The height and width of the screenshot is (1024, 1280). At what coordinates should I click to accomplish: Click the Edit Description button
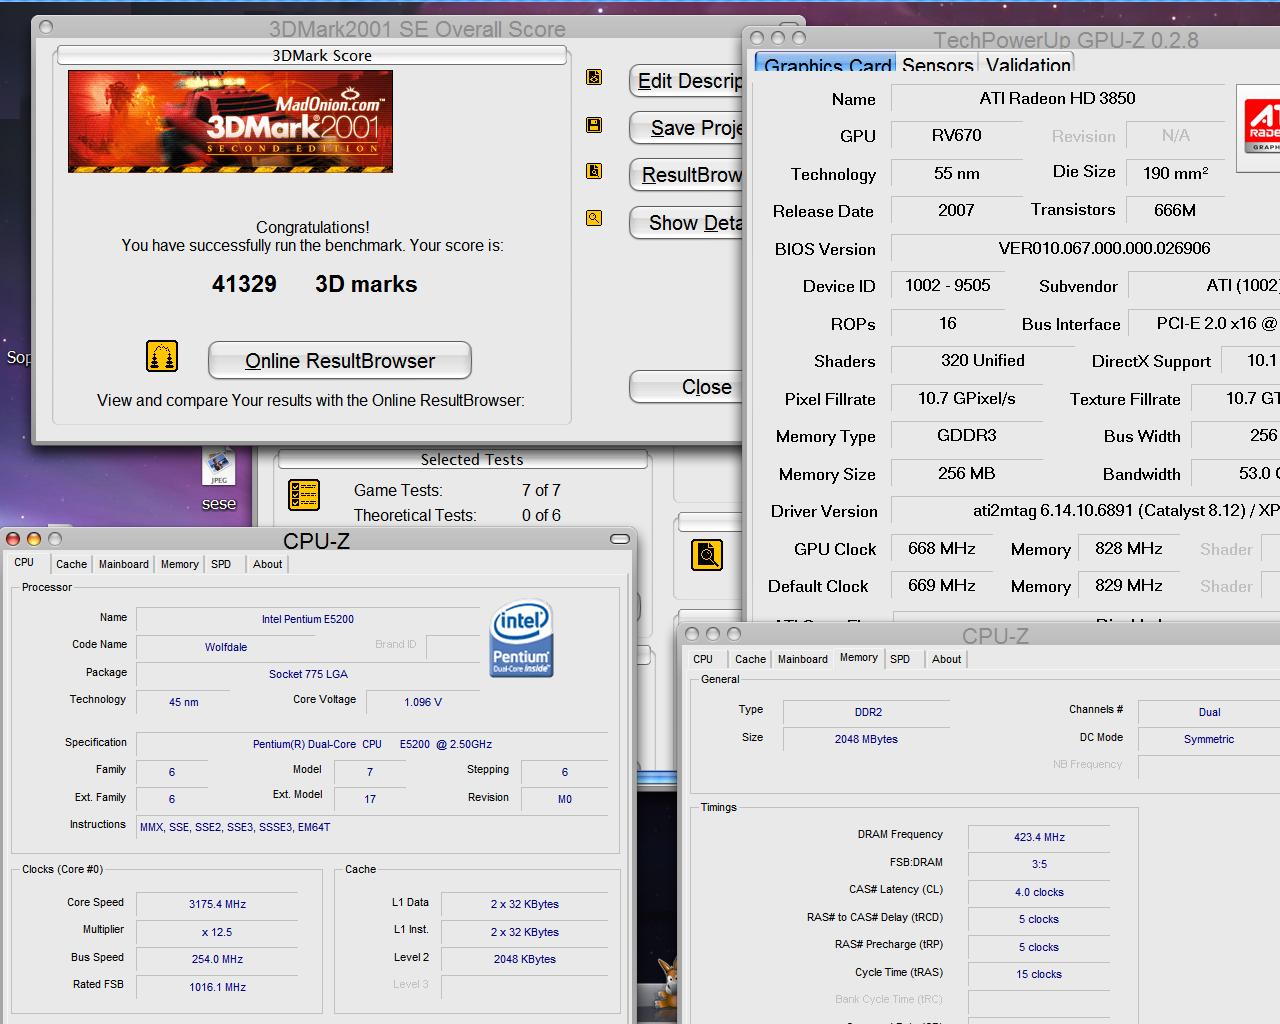point(686,81)
